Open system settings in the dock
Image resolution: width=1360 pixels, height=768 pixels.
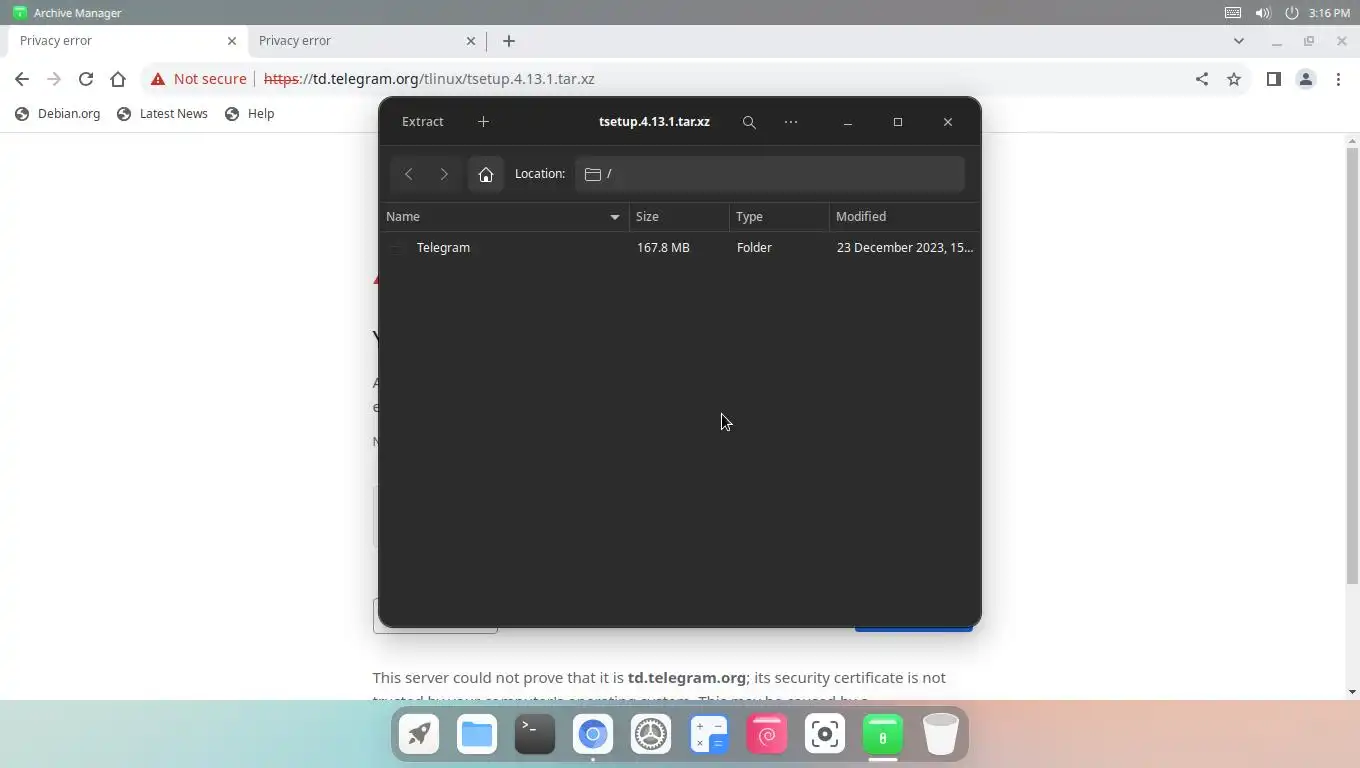(x=651, y=735)
